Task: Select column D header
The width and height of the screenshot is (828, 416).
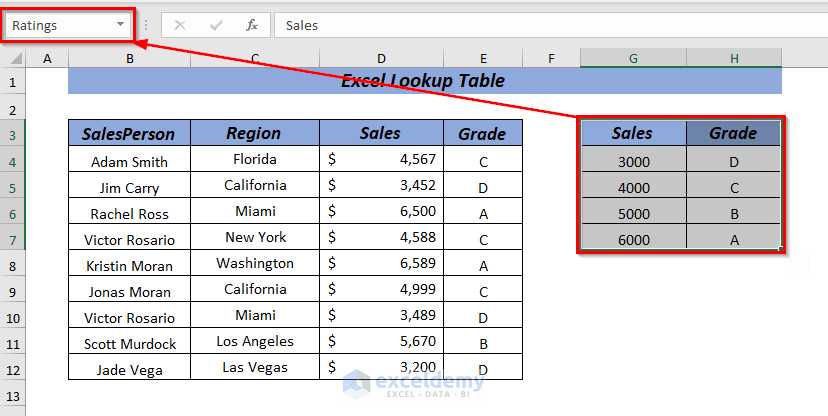Action: [382, 59]
